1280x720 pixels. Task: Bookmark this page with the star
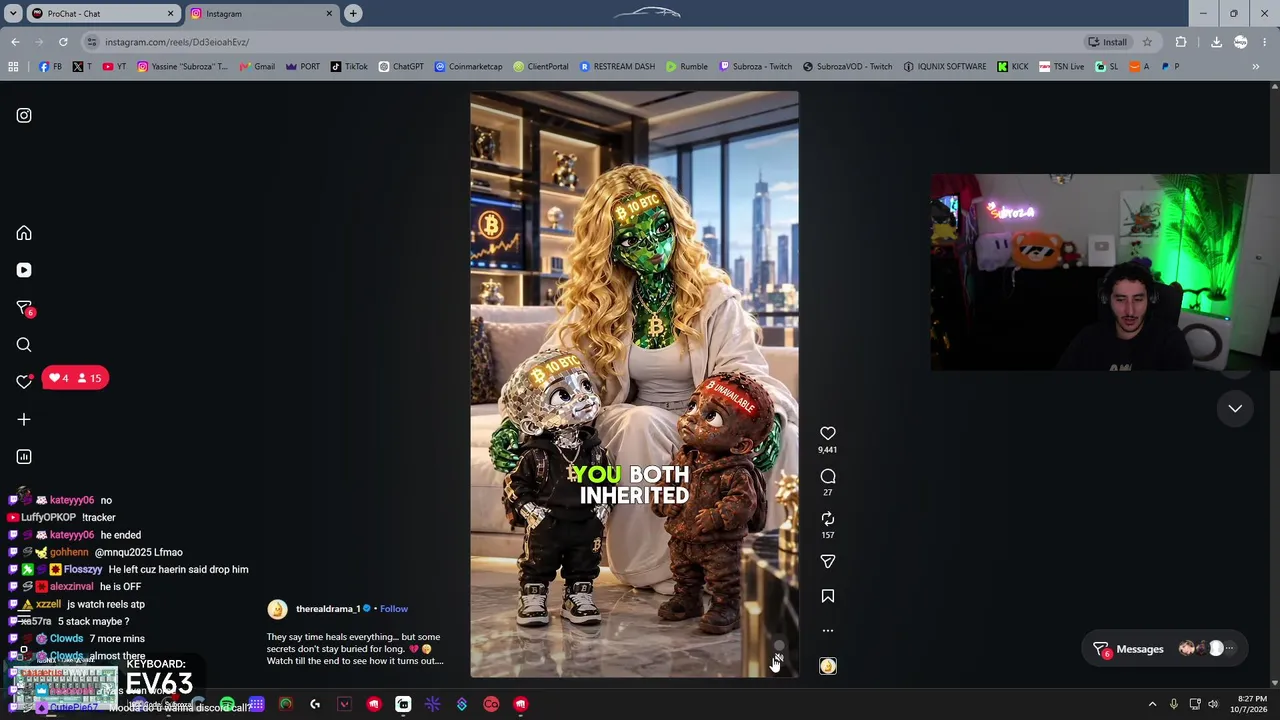point(1147,42)
